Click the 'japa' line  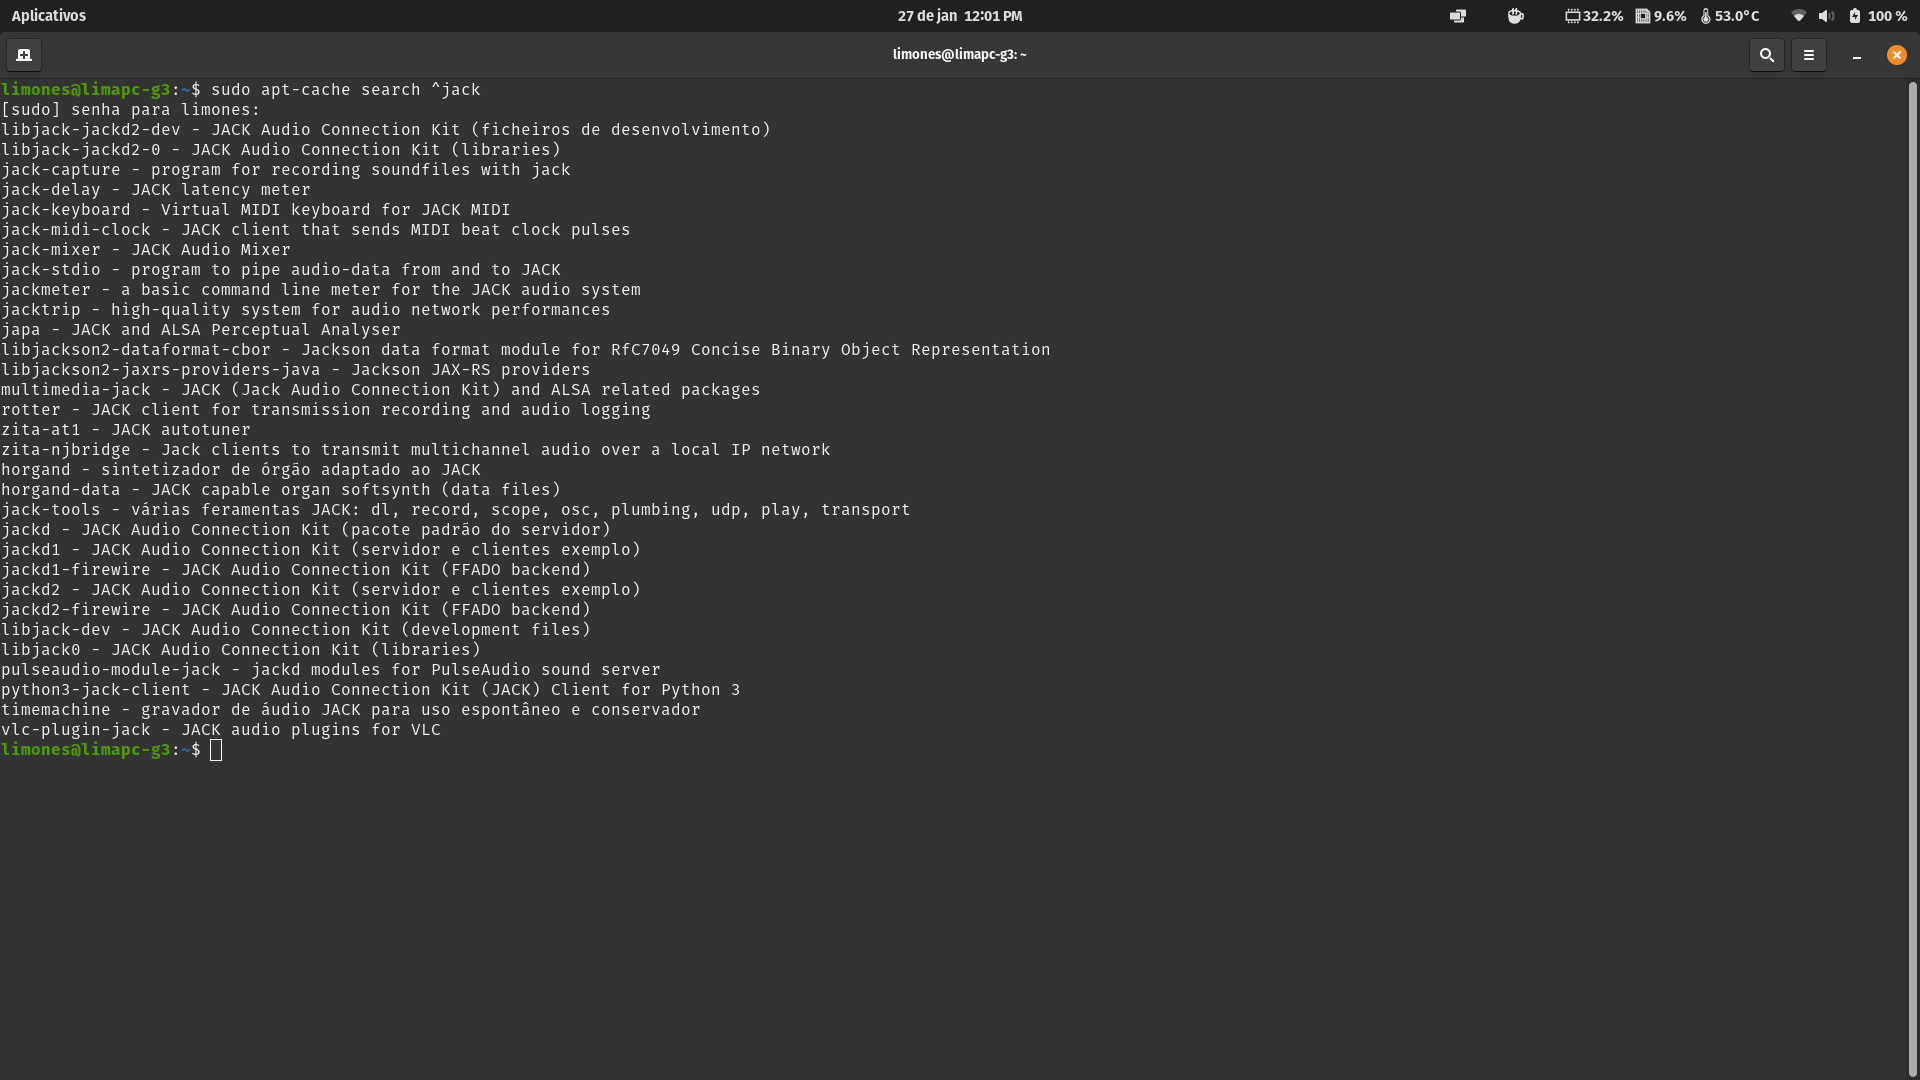201,330
